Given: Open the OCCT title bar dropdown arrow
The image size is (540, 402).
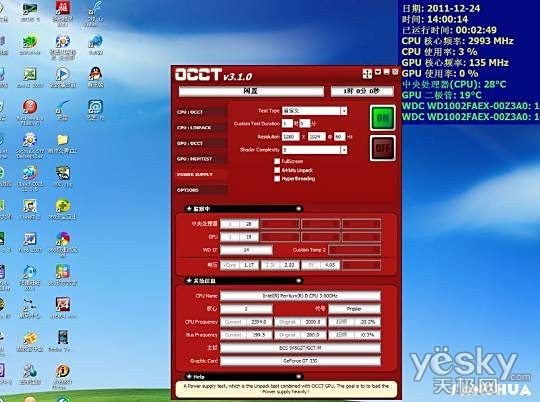Looking at the screenshot, I should (378, 72).
